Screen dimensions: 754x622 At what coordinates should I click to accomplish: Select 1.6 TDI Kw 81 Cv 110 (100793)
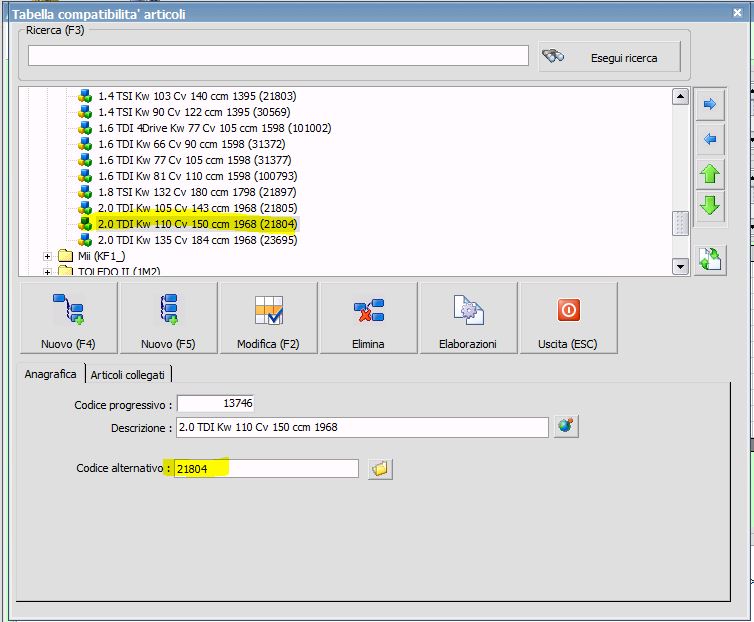click(x=198, y=176)
